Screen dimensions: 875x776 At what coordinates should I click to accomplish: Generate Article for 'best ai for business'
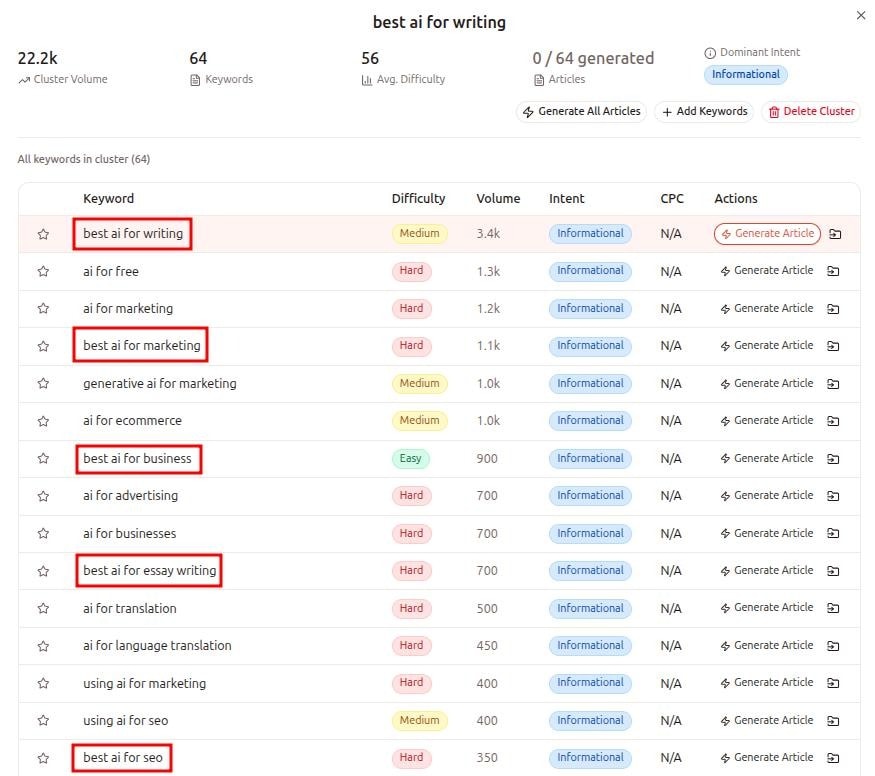point(767,459)
